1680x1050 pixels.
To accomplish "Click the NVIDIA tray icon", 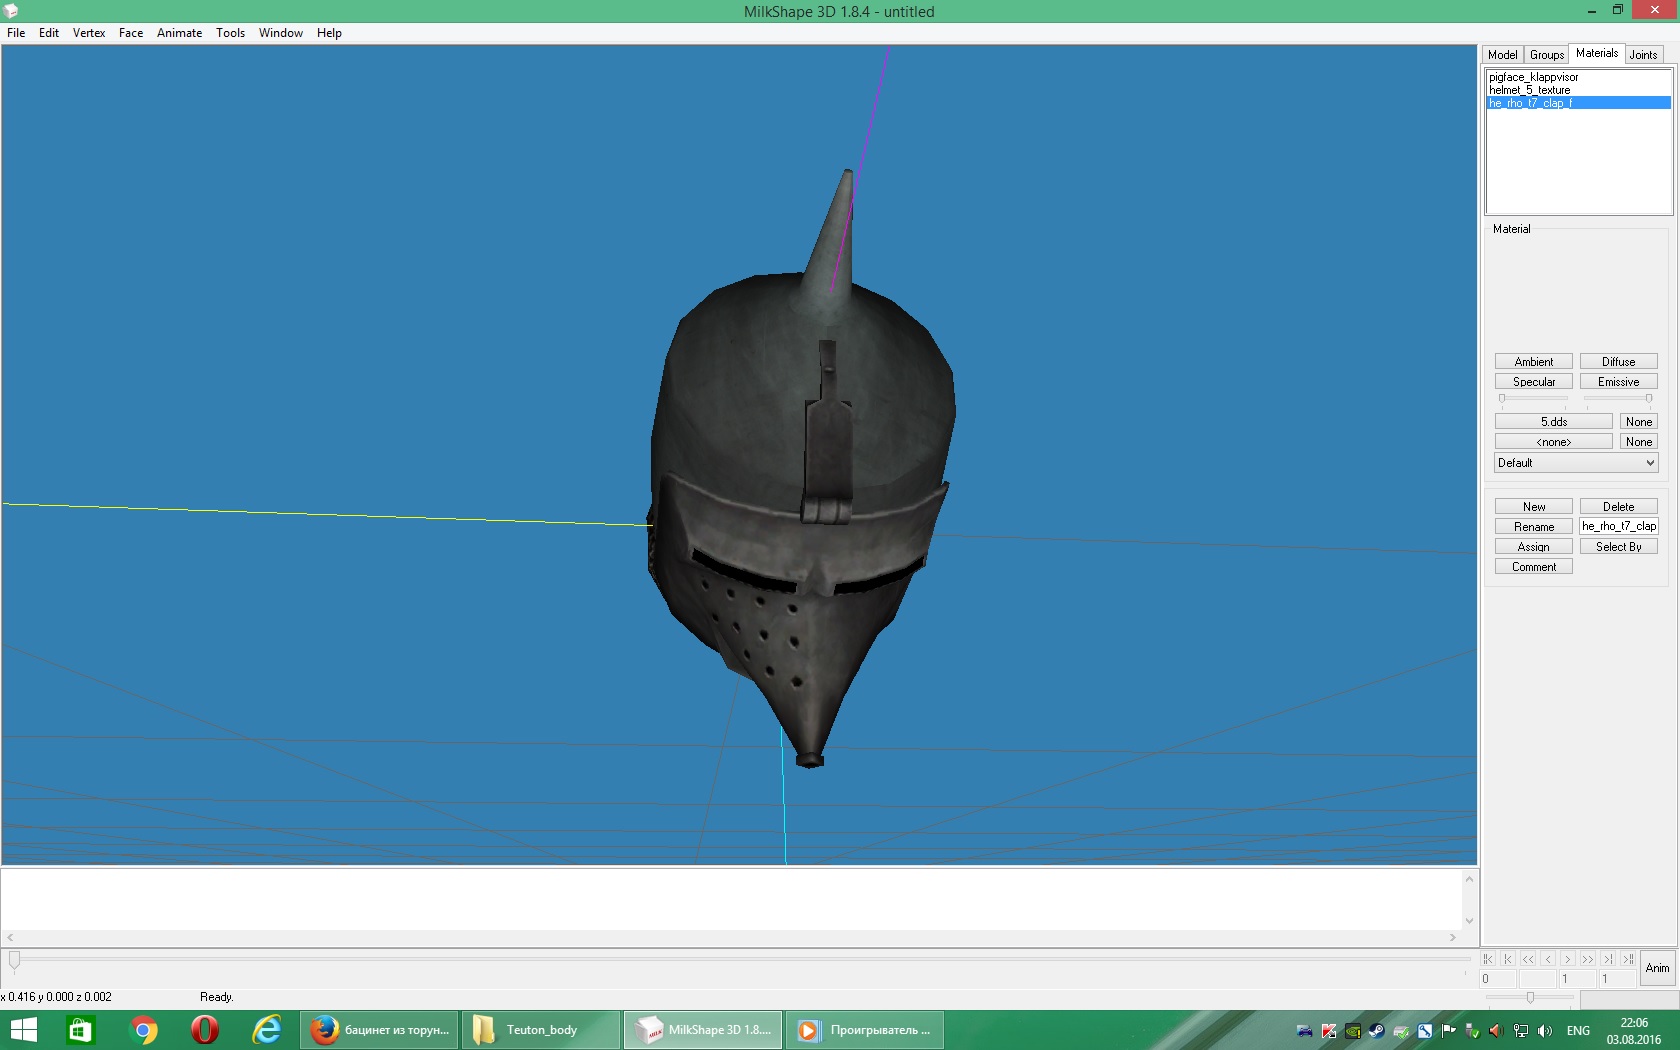I will point(1353,1031).
